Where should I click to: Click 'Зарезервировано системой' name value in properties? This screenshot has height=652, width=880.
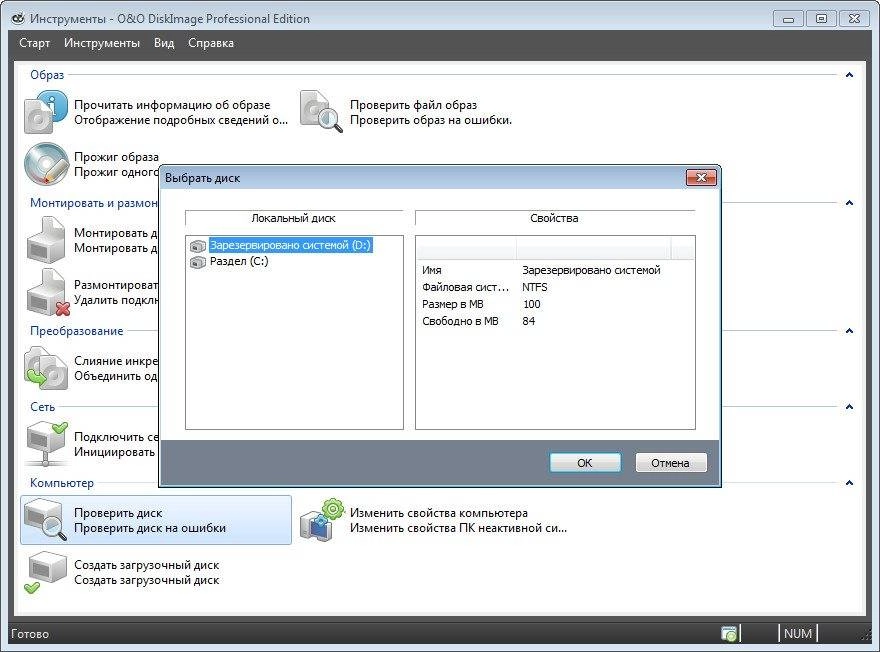tap(592, 270)
